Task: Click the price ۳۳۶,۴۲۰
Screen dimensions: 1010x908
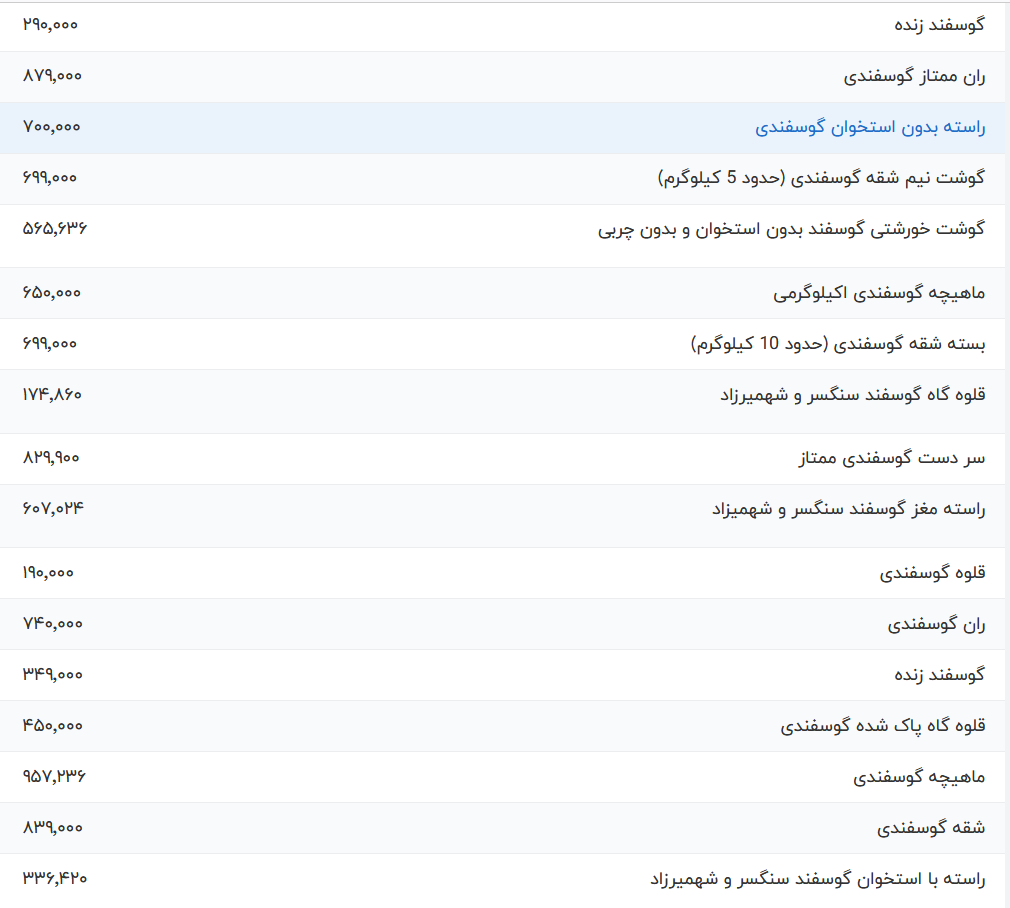Action: [55, 878]
